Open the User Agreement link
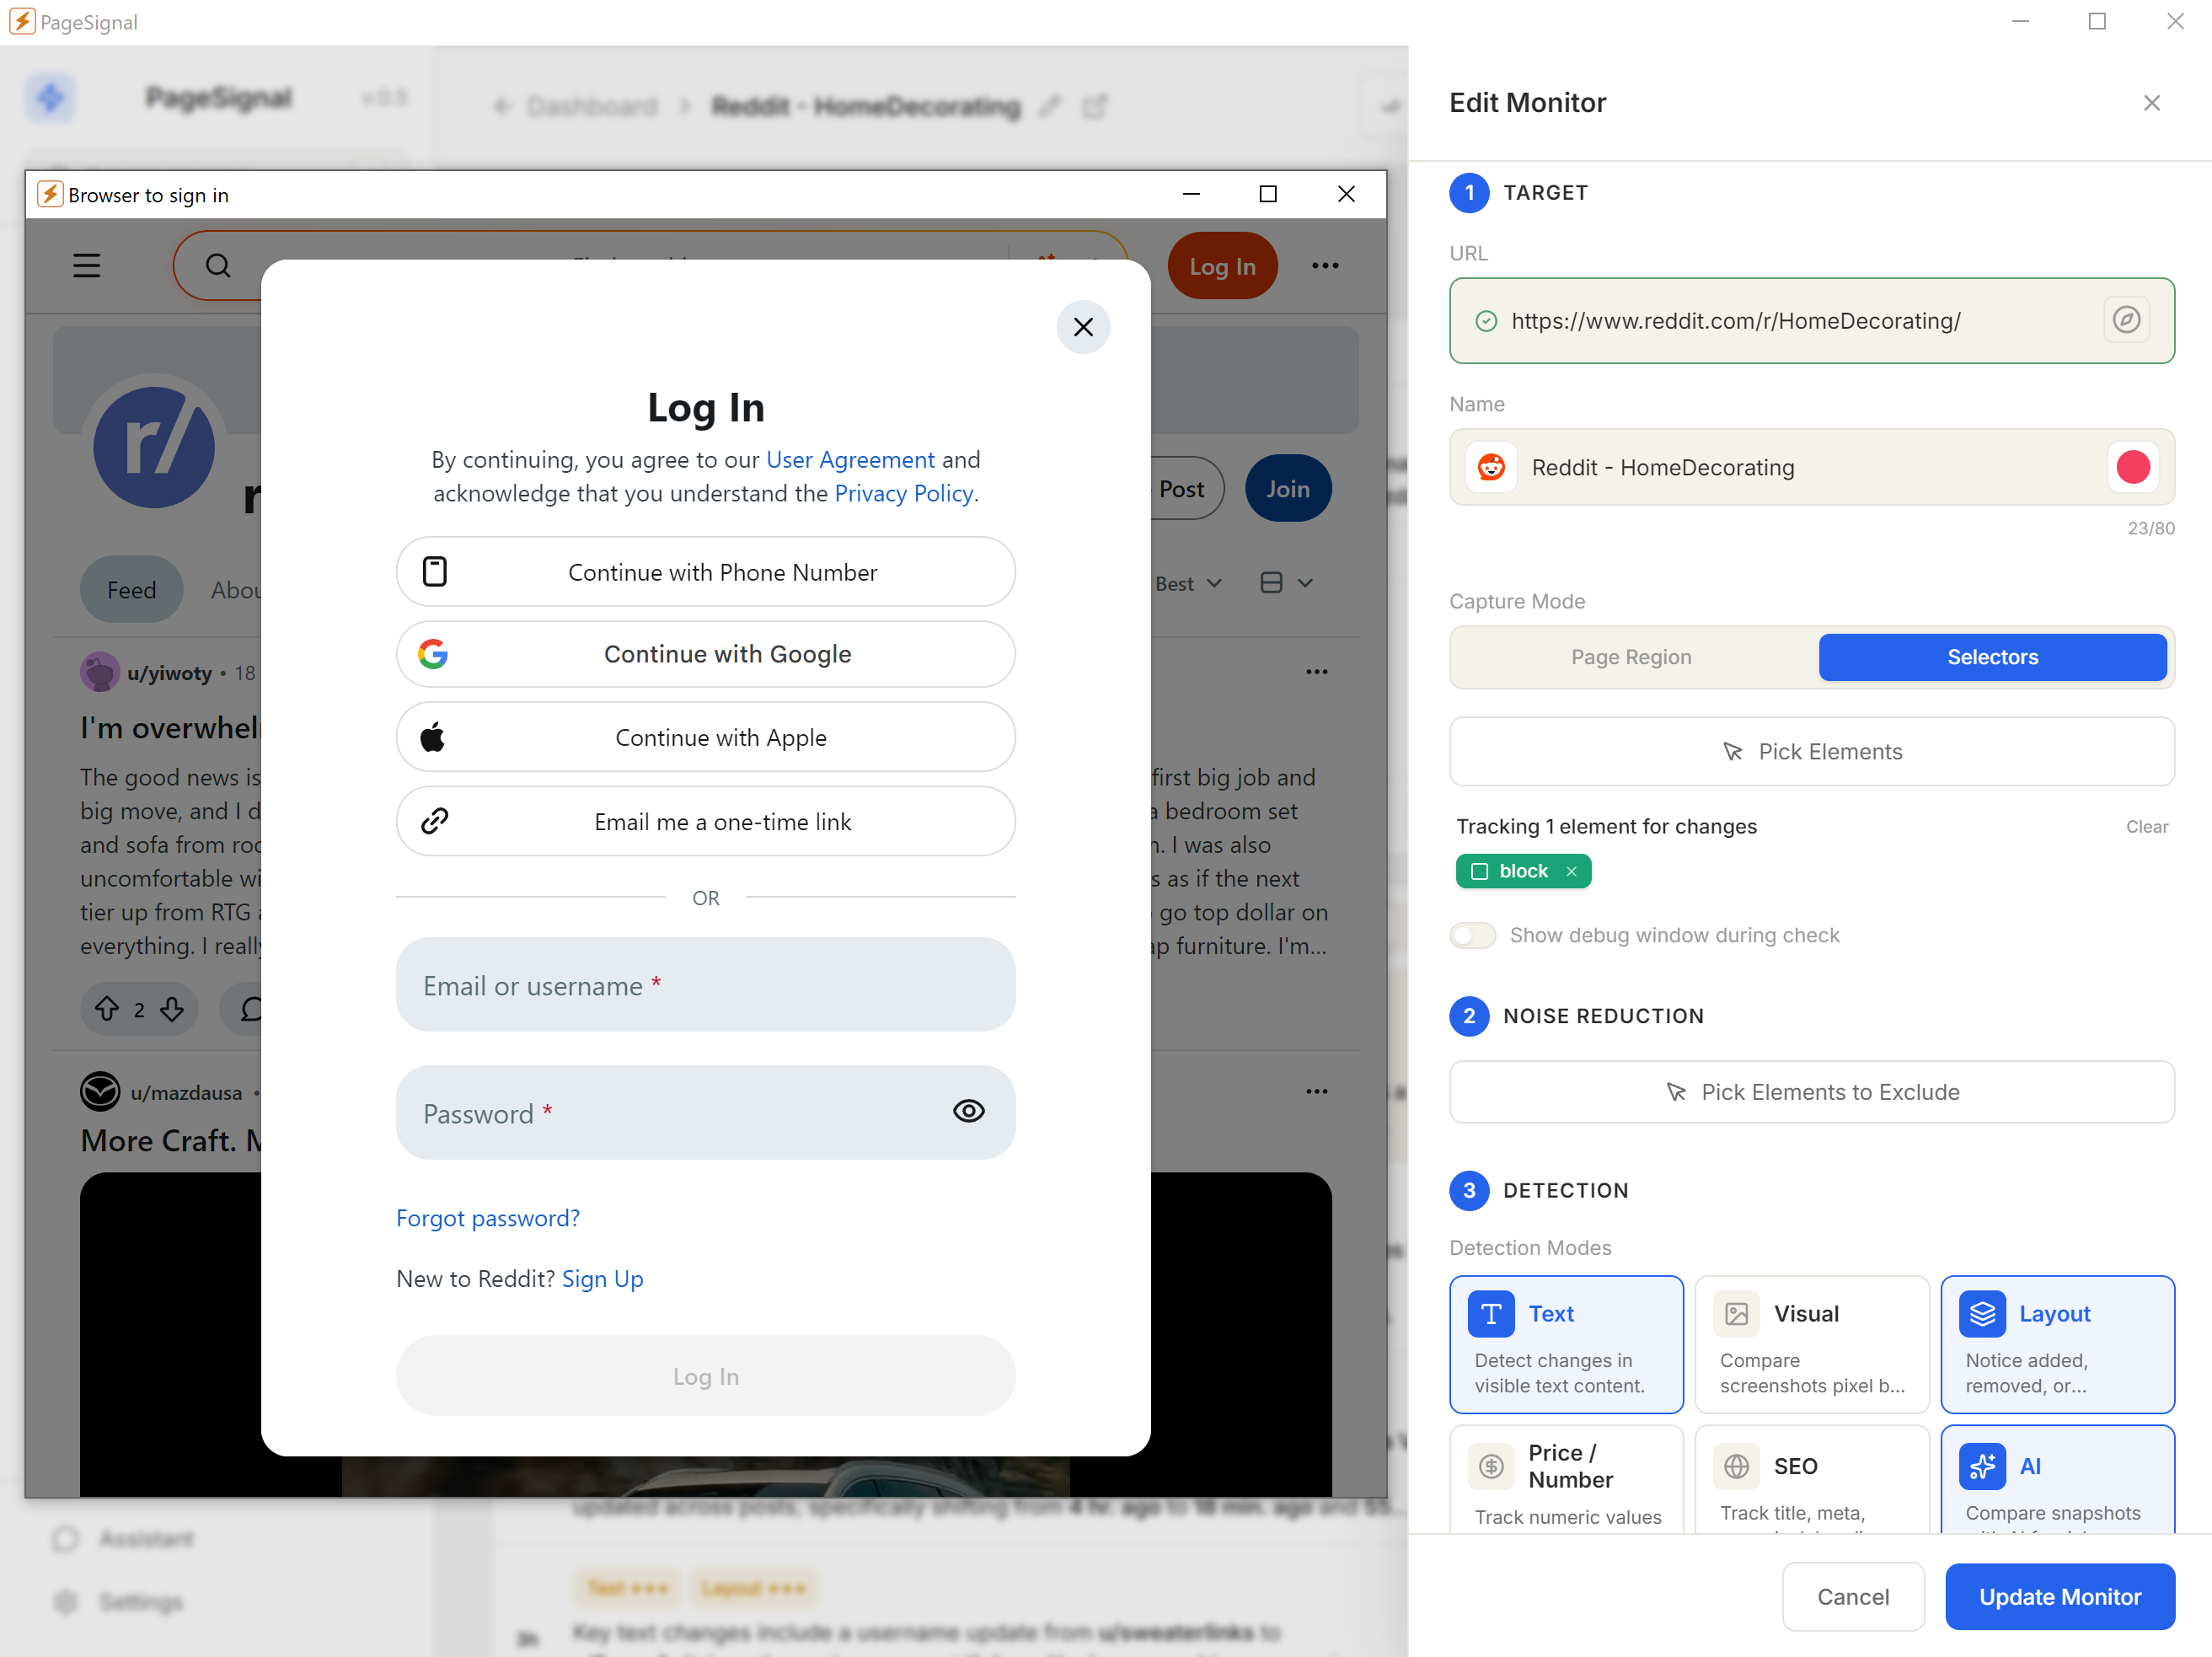 [850, 459]
